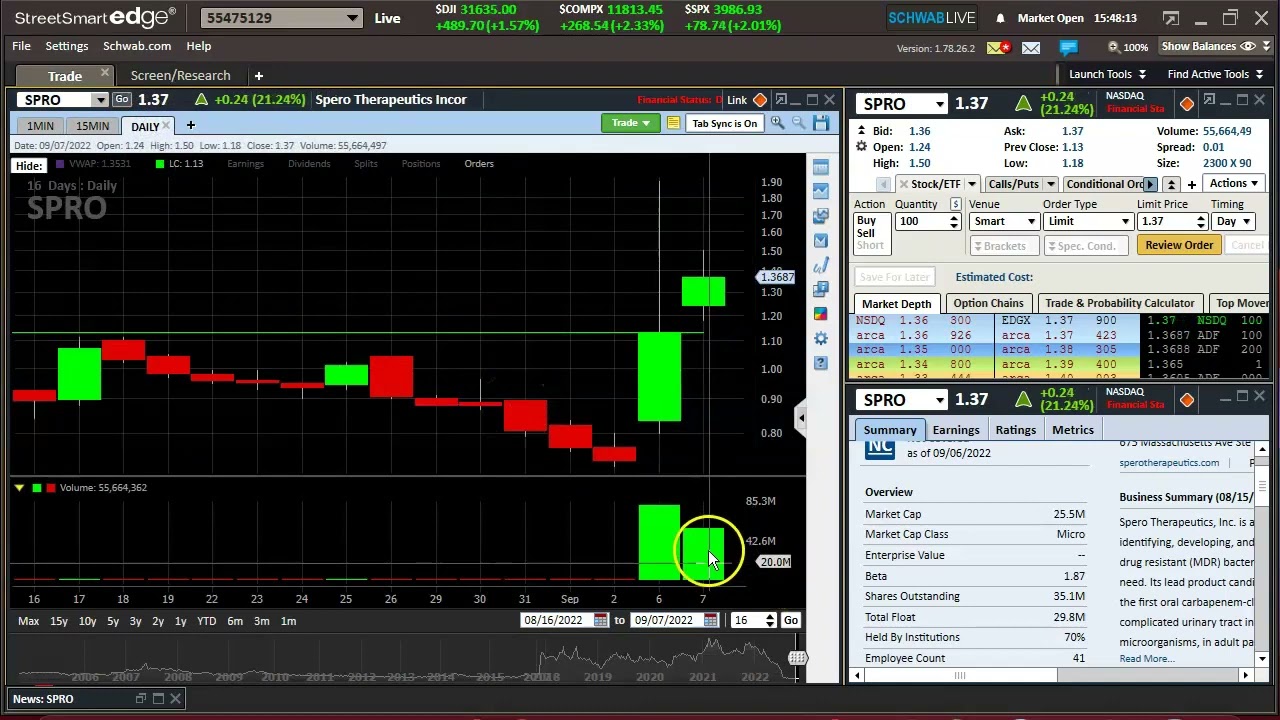Open calendar picker for end date 09/07/2022
This screenshot has width=1280, height=720.
click(x=710, y=621)
